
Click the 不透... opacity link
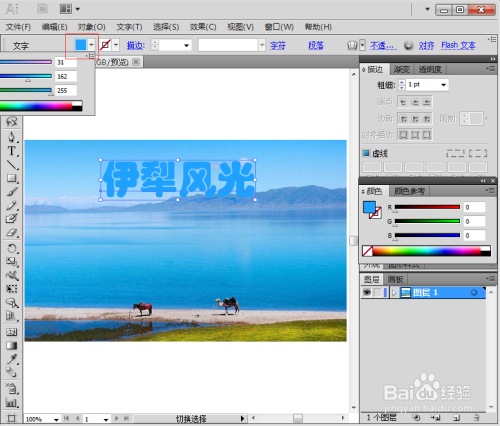click(383, 45)
